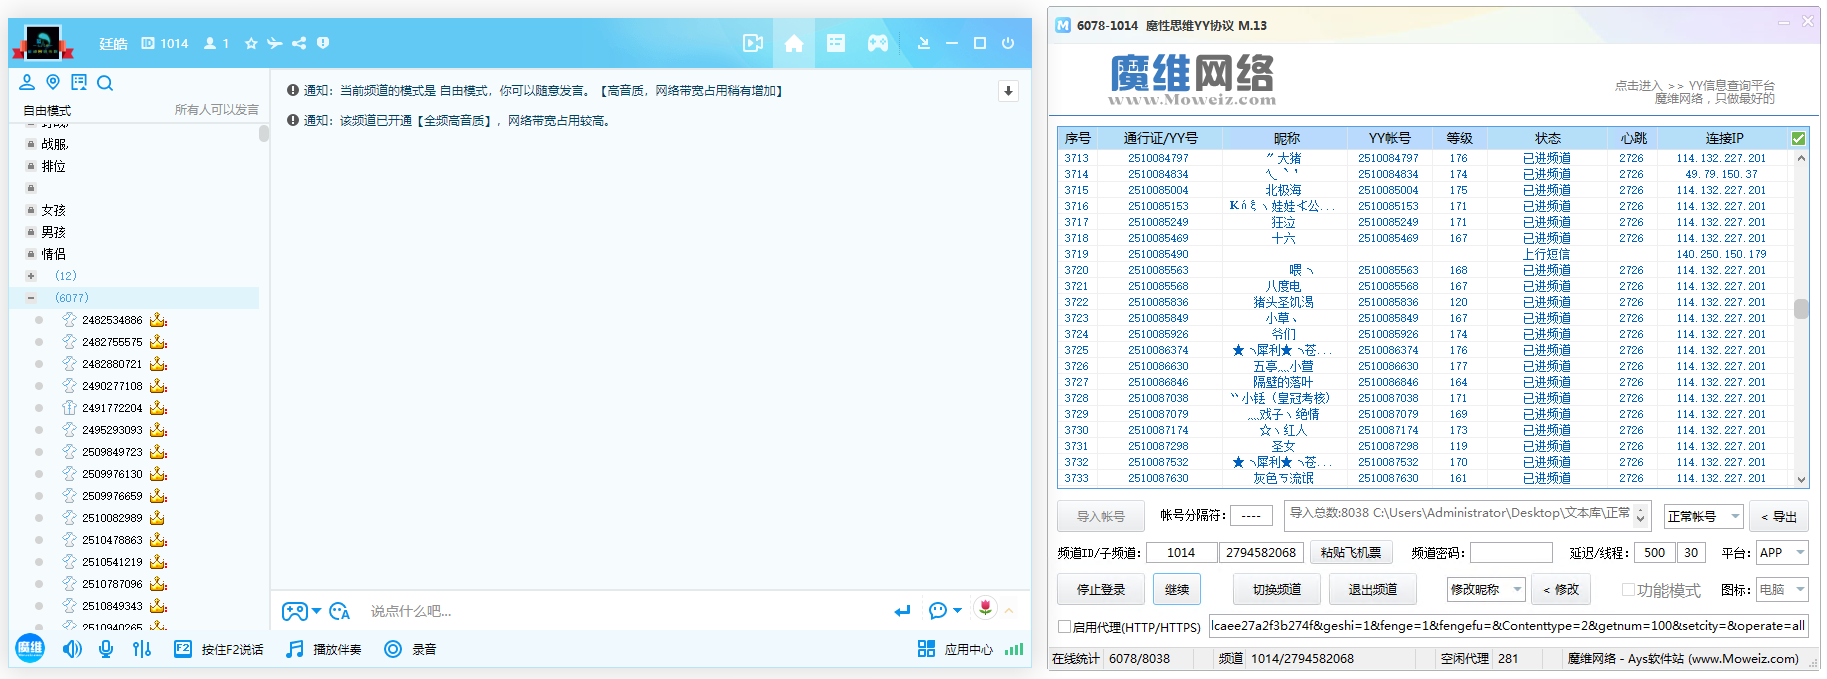Select the 女孩 channel

pyautogui.click(x=54, y=210)
